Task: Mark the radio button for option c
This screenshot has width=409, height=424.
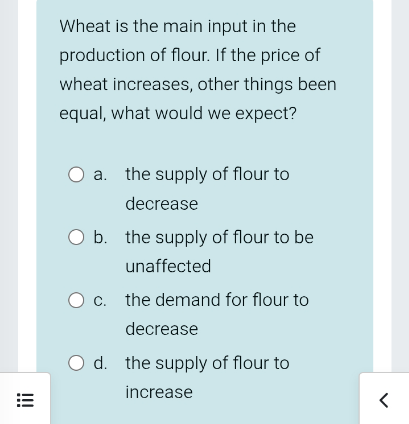Action: 76,300
